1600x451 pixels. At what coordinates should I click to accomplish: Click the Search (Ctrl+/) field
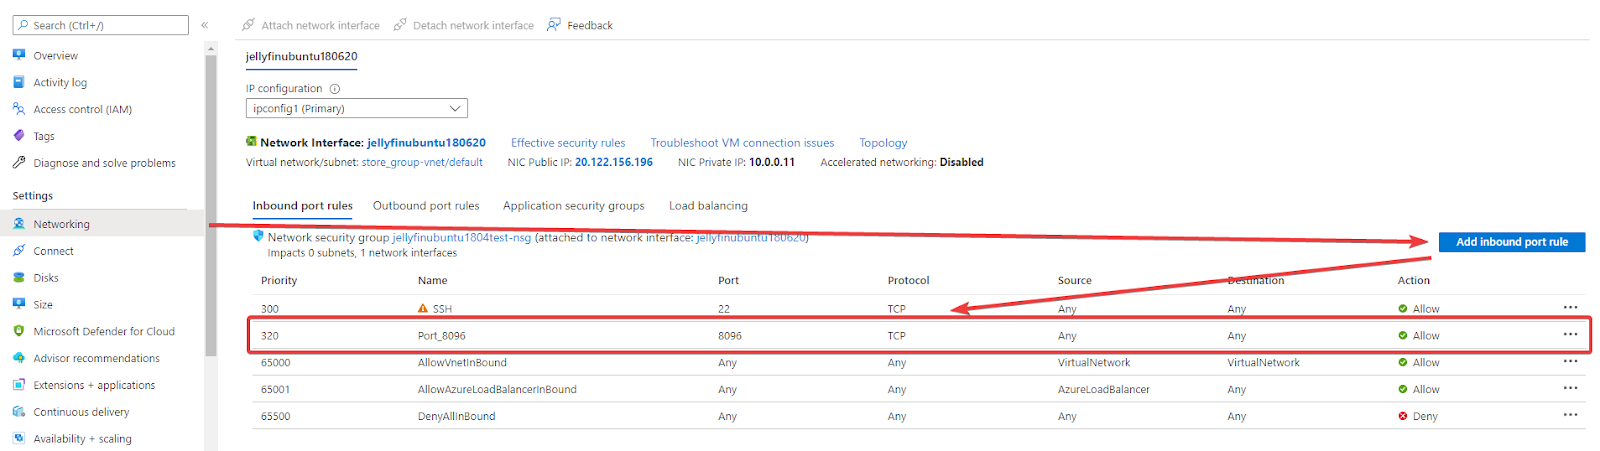(x=100, y=25)
